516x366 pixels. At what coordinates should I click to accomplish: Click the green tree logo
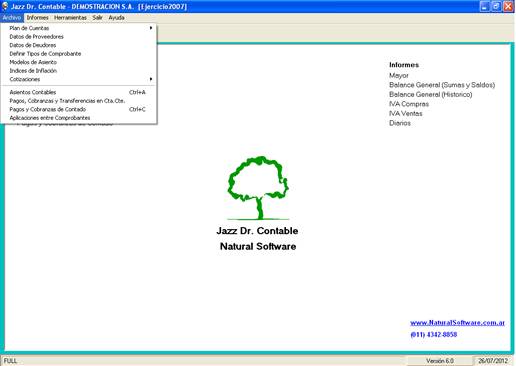pyautogui.click(x=258, y=188)
